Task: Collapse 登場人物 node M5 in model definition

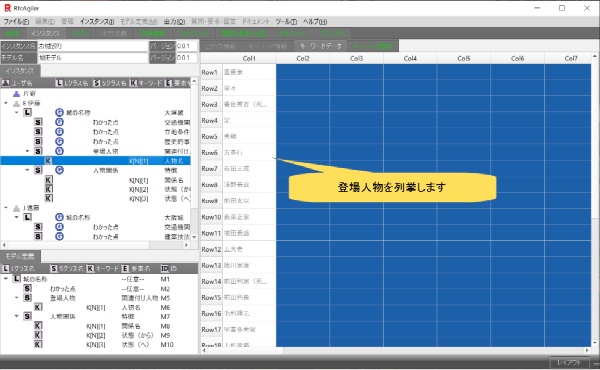Action: [16, 298]
